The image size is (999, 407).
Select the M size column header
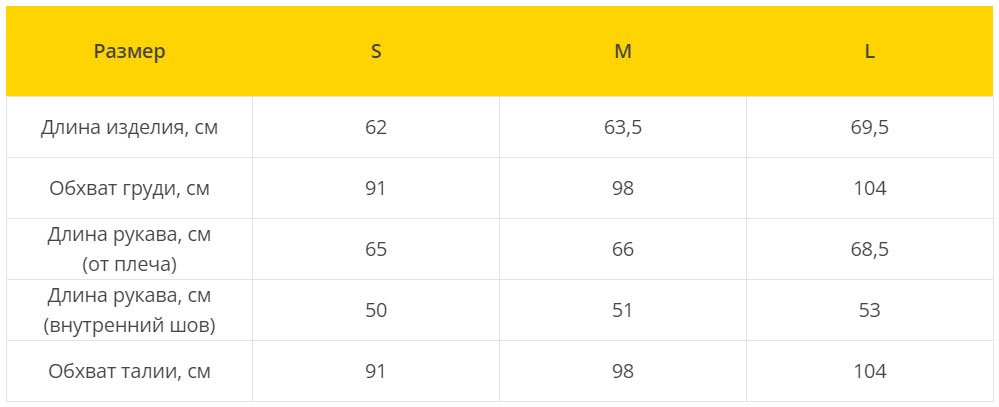point(622,52)
